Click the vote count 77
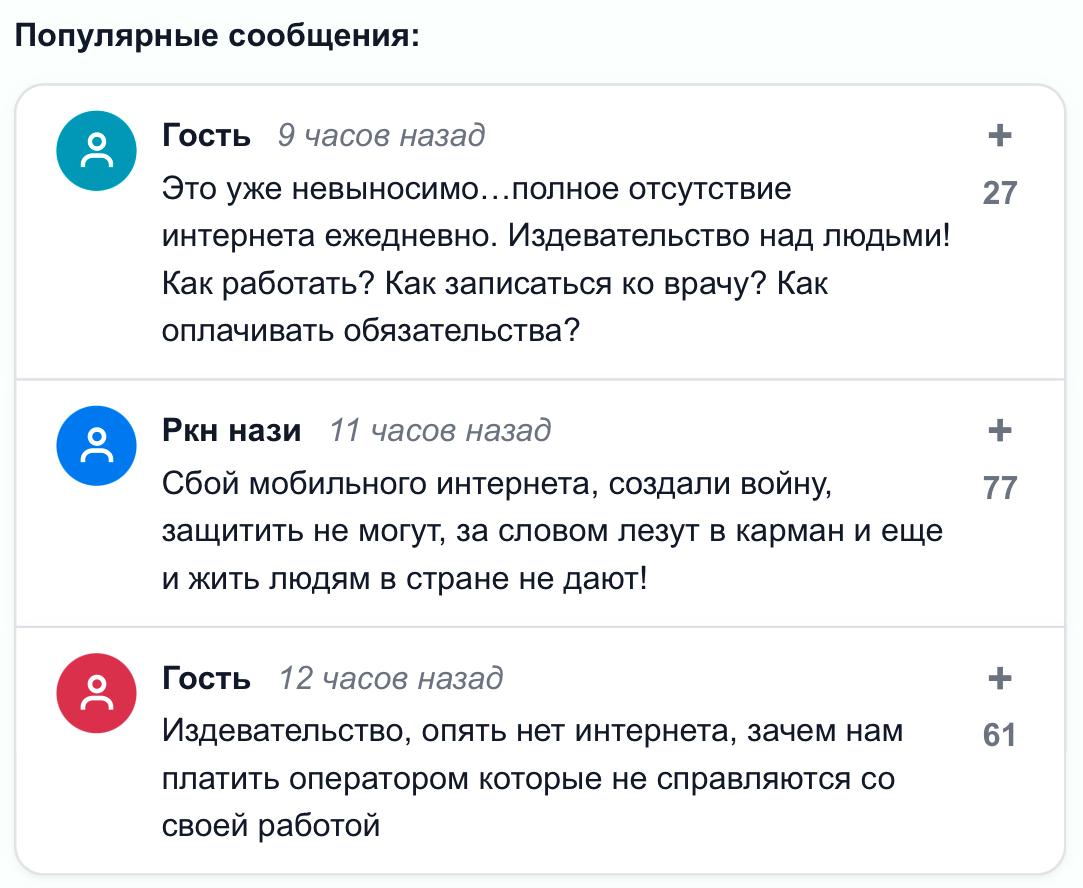Screen dimensions: 1083x888 tap(999, 488)
